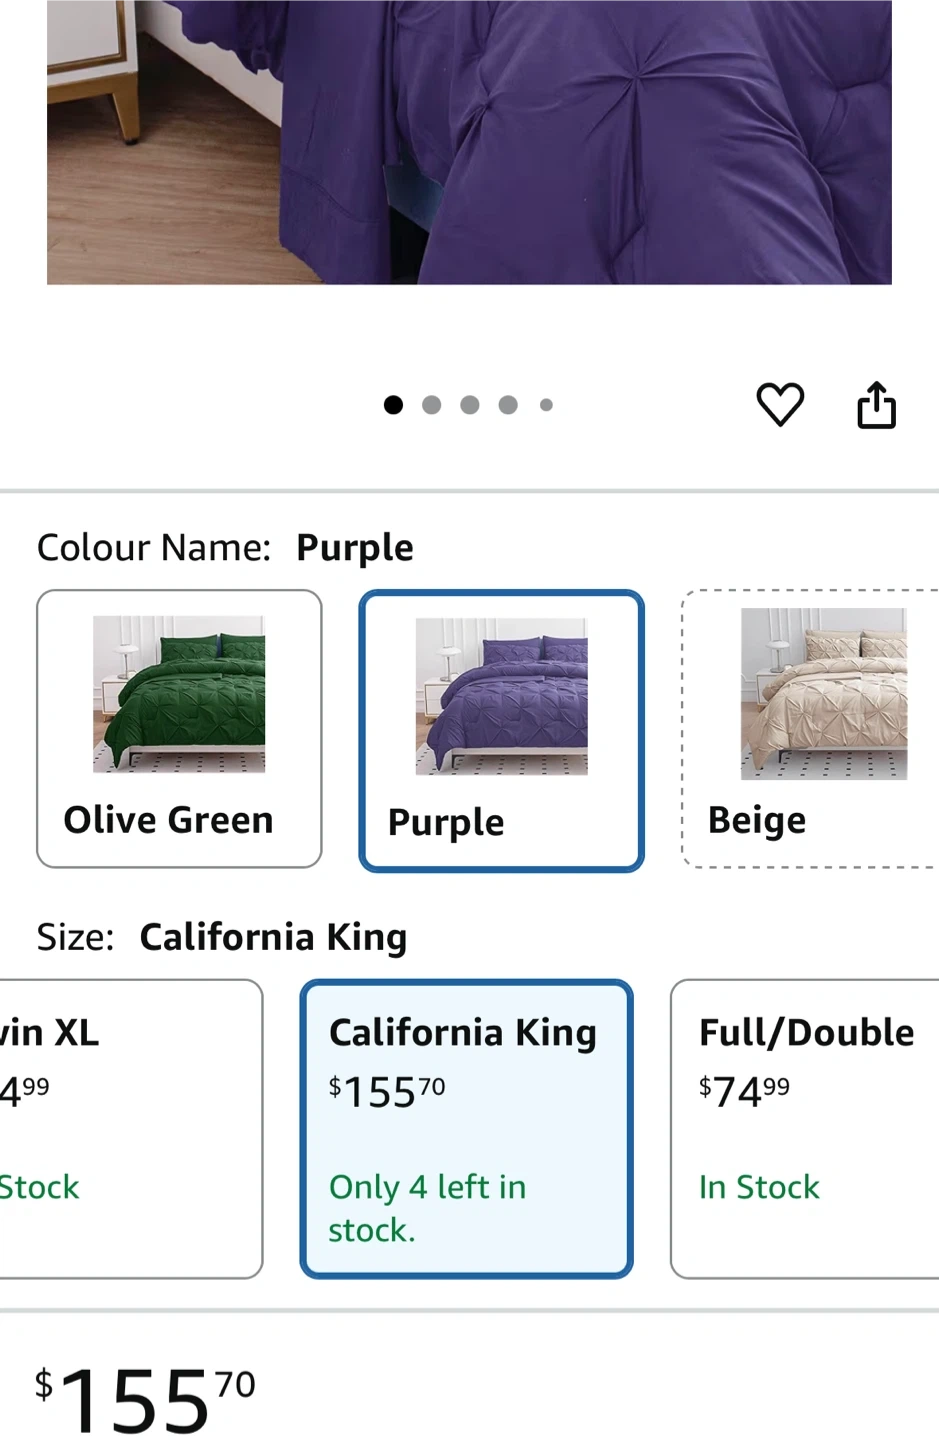This screenshot has width=939, height=1440.
Task: Select Full/Double size option
Action: click(x=805, y=1129)
